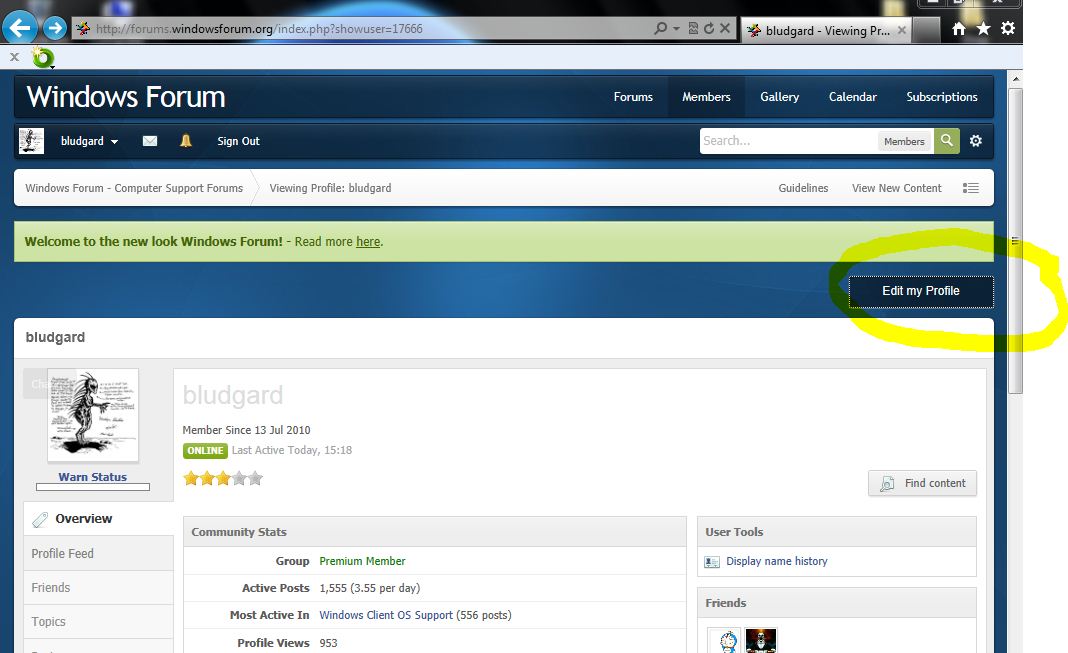
Task: Open the Gallery navigation tab
Action: pyautogui.click(x=779, y=97)
